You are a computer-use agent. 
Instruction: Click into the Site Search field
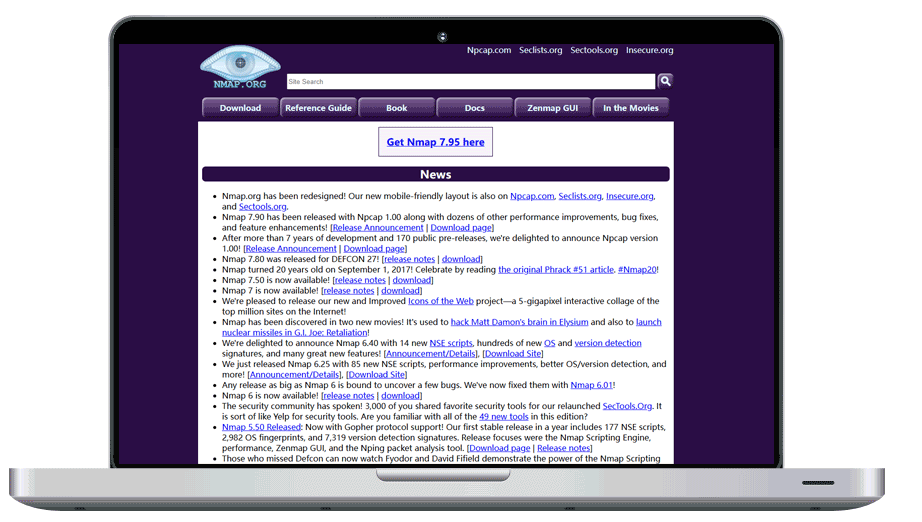pyautogui.click(x=470, y=82)
